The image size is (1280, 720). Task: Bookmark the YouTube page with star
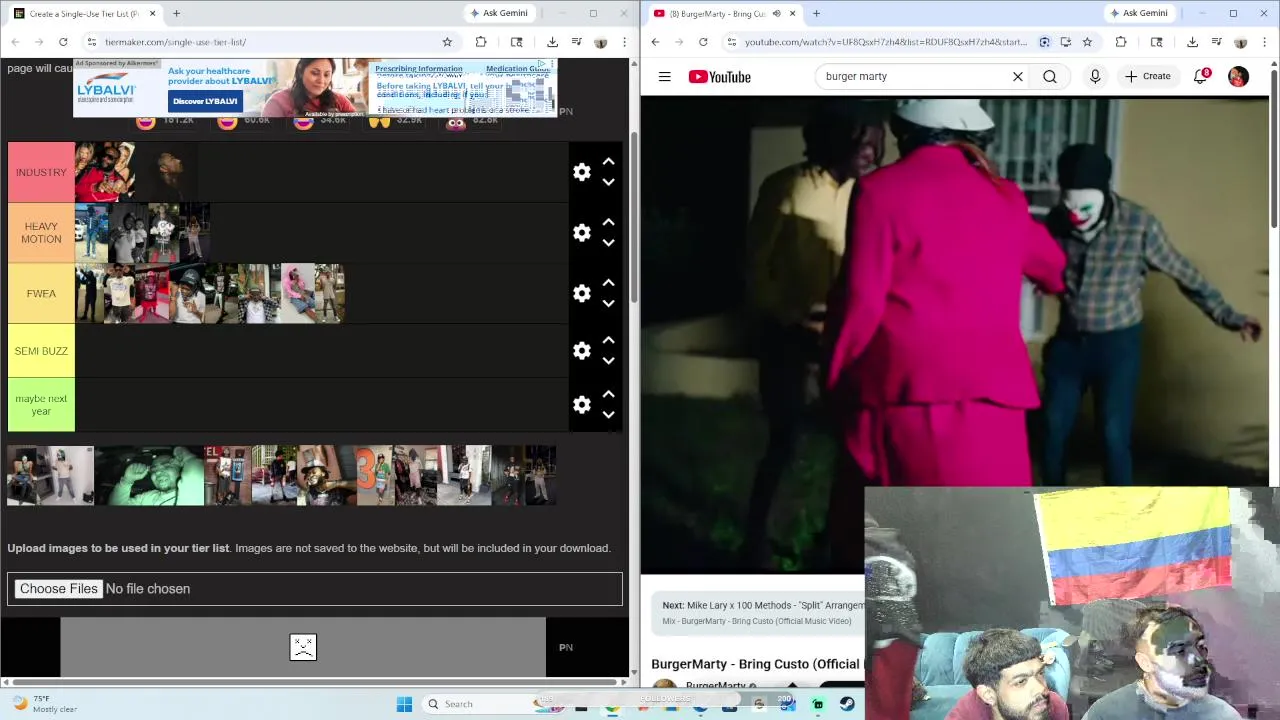(x=1087, y=42)
